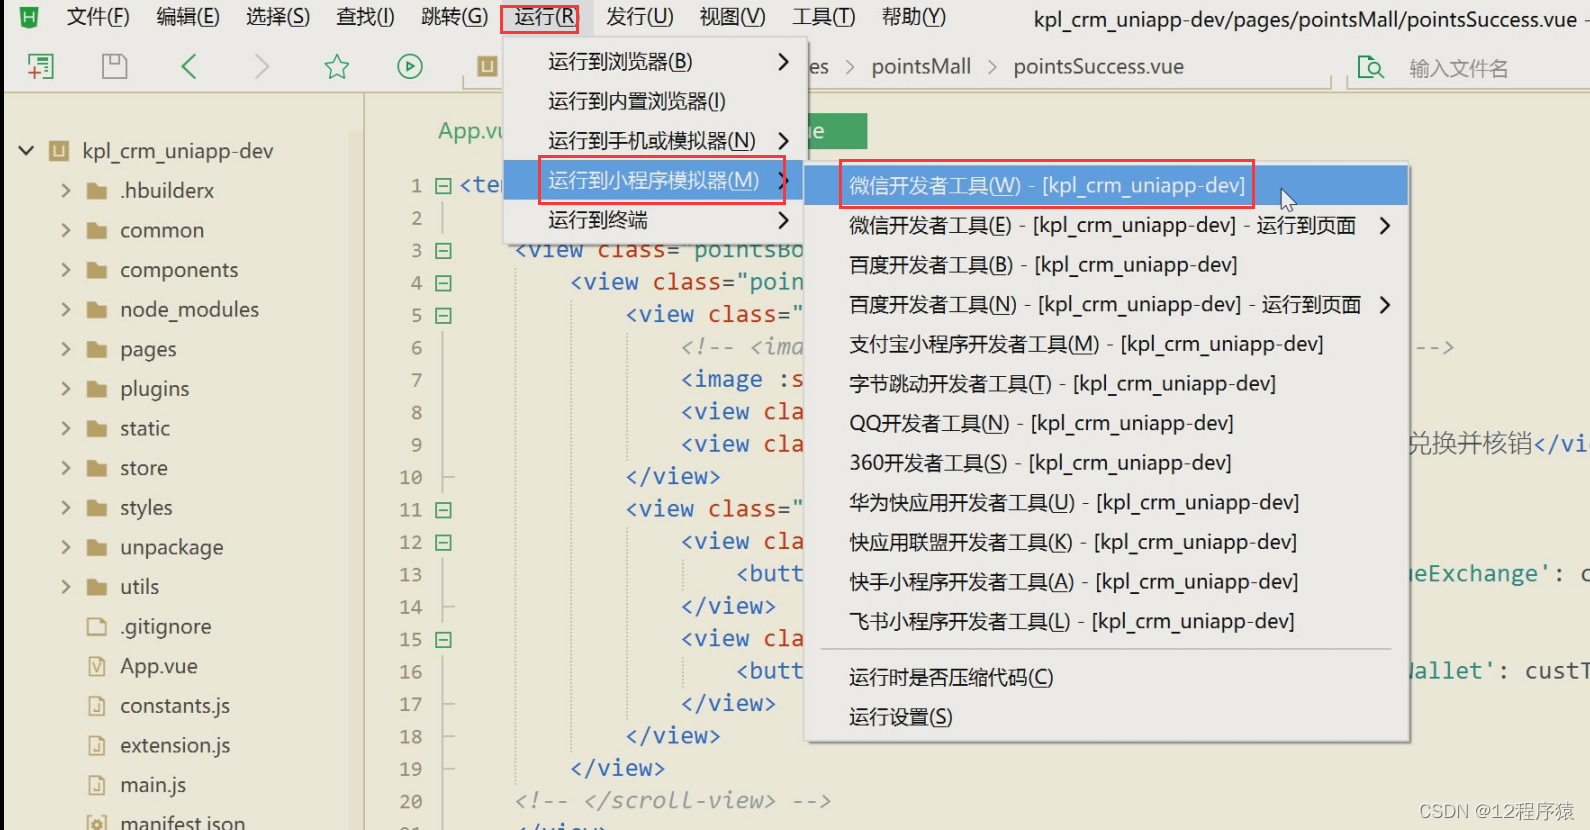The image size is (1590, 830).
Task: Select 运行到终端 menu entry
Action: click(655, 220)
